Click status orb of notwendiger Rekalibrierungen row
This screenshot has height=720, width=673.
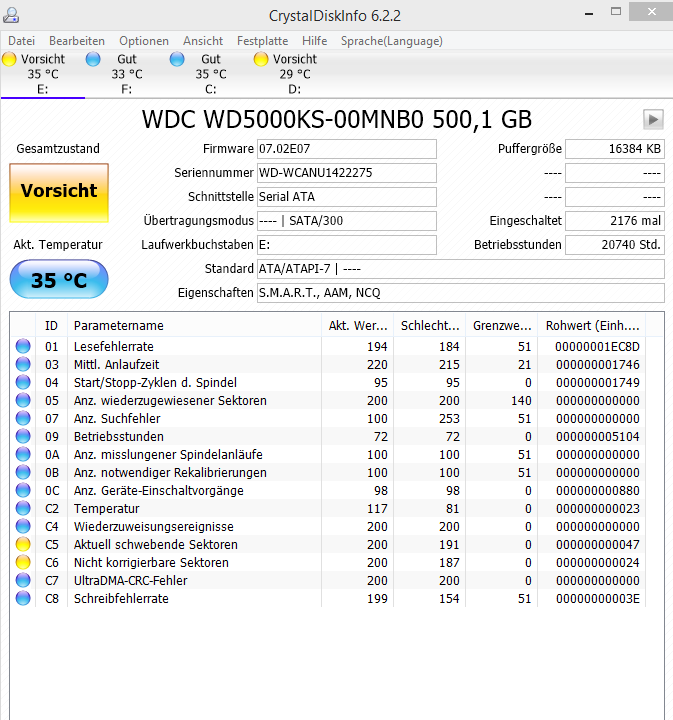(23, 472)
